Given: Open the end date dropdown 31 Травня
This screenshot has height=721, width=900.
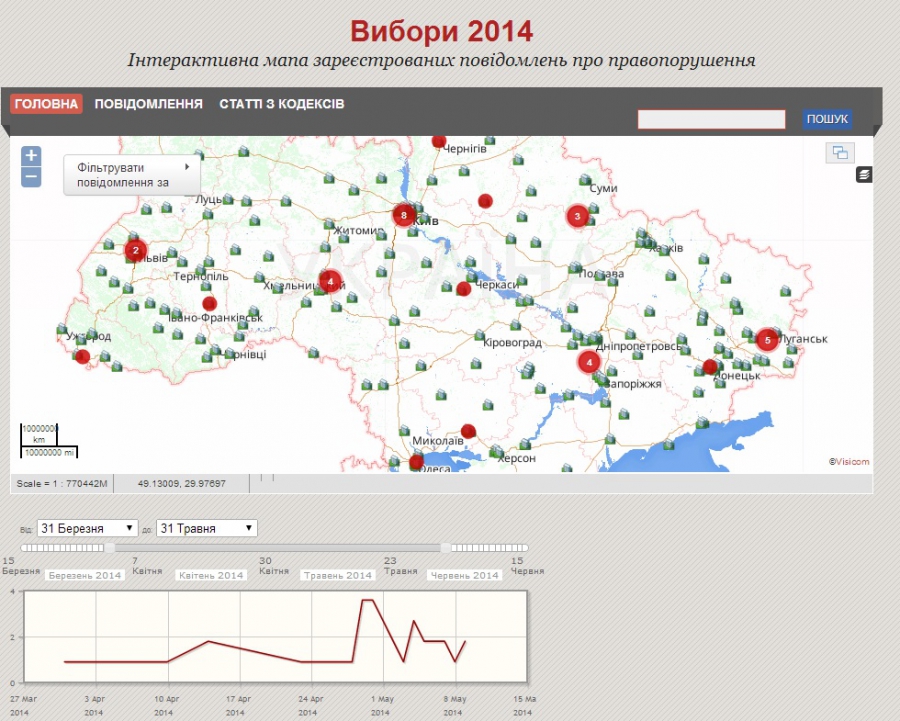Looking at the screenshot, I should pos(207,528).
